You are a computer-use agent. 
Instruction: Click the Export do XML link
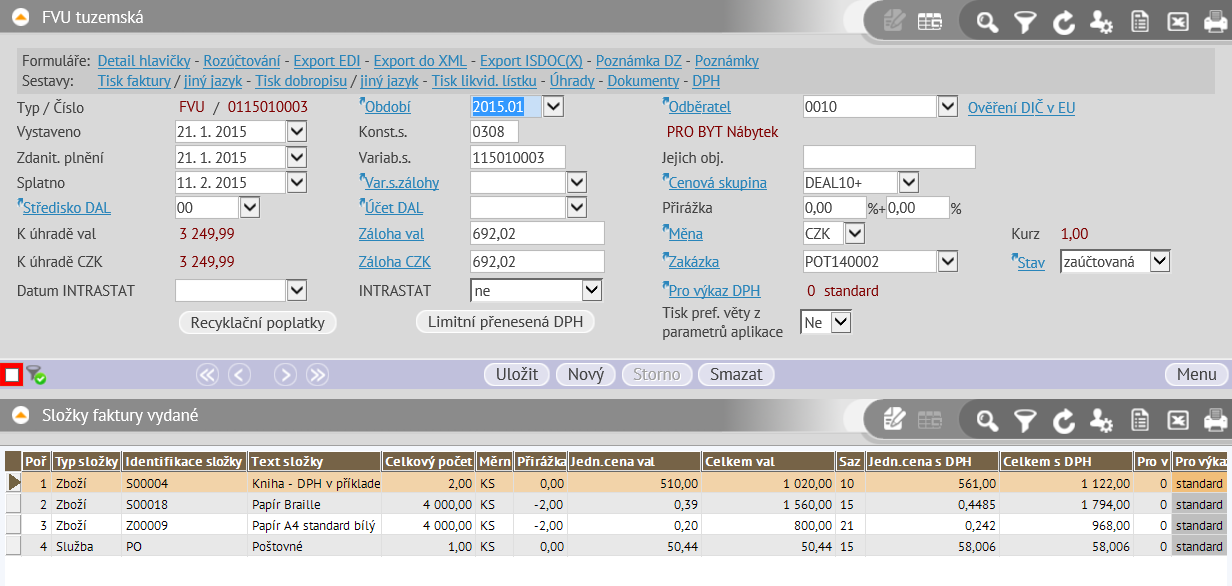tap(420, 61)
